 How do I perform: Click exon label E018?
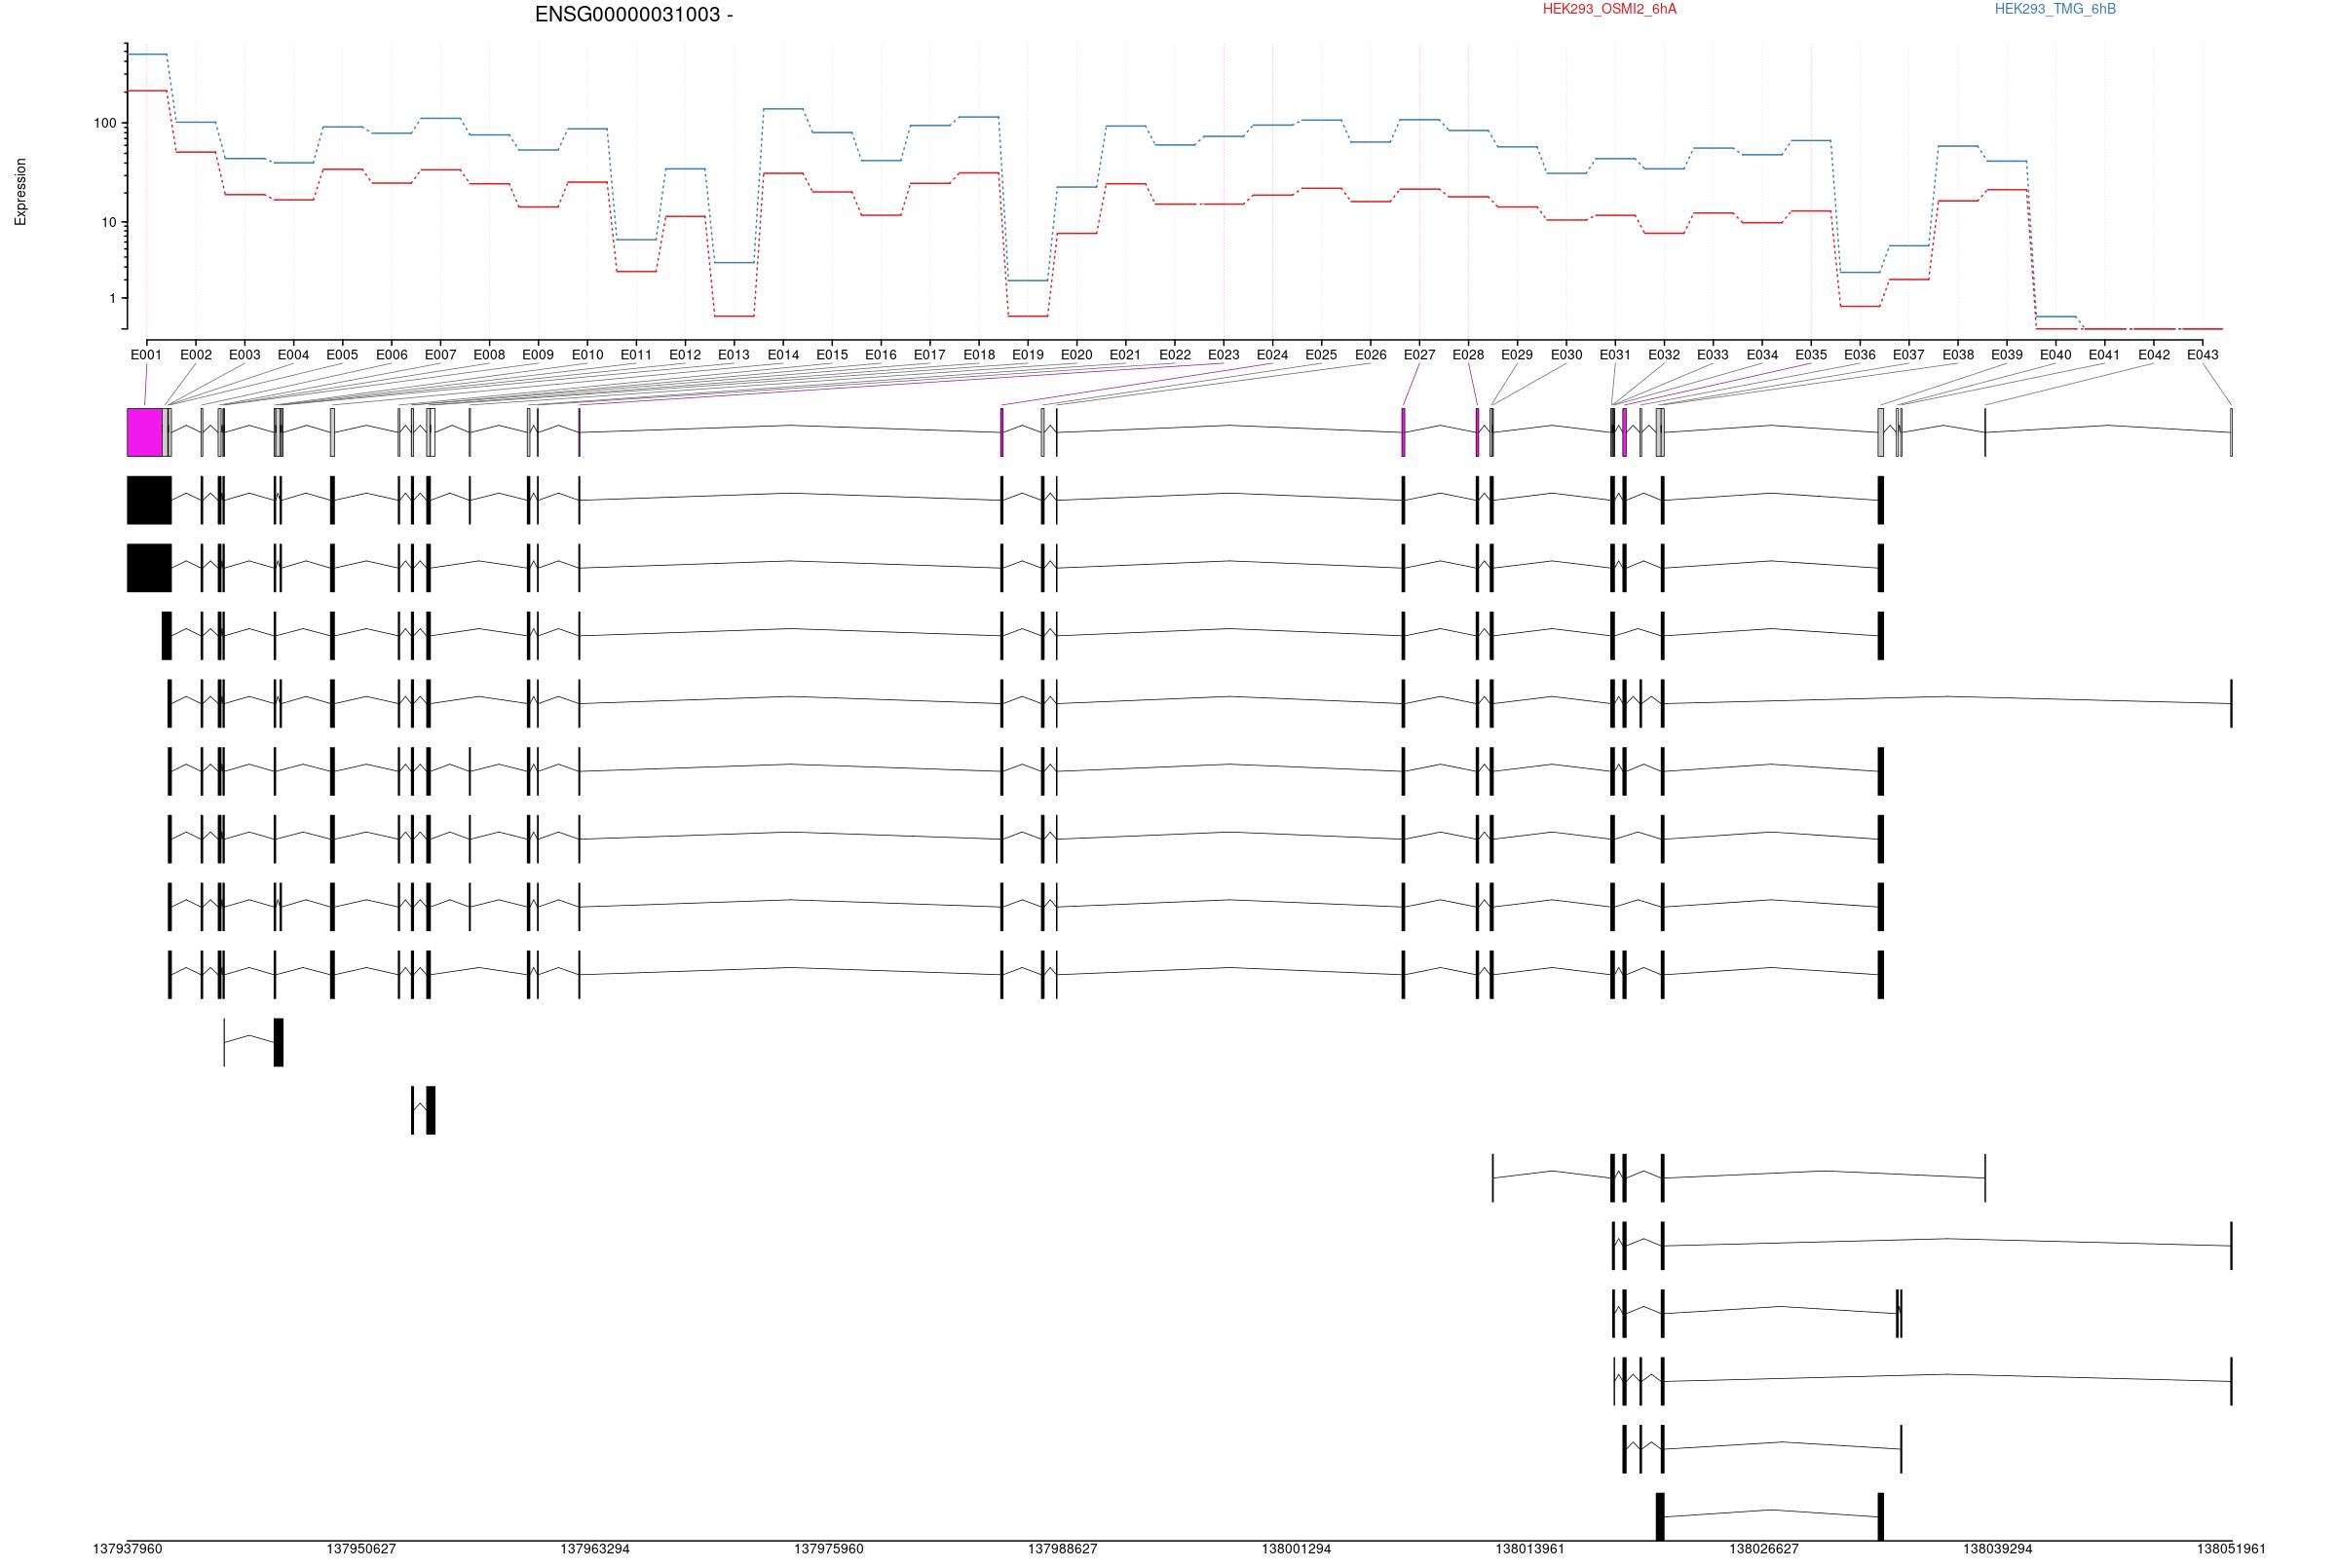pyautogui.click(x=979, y=355)
